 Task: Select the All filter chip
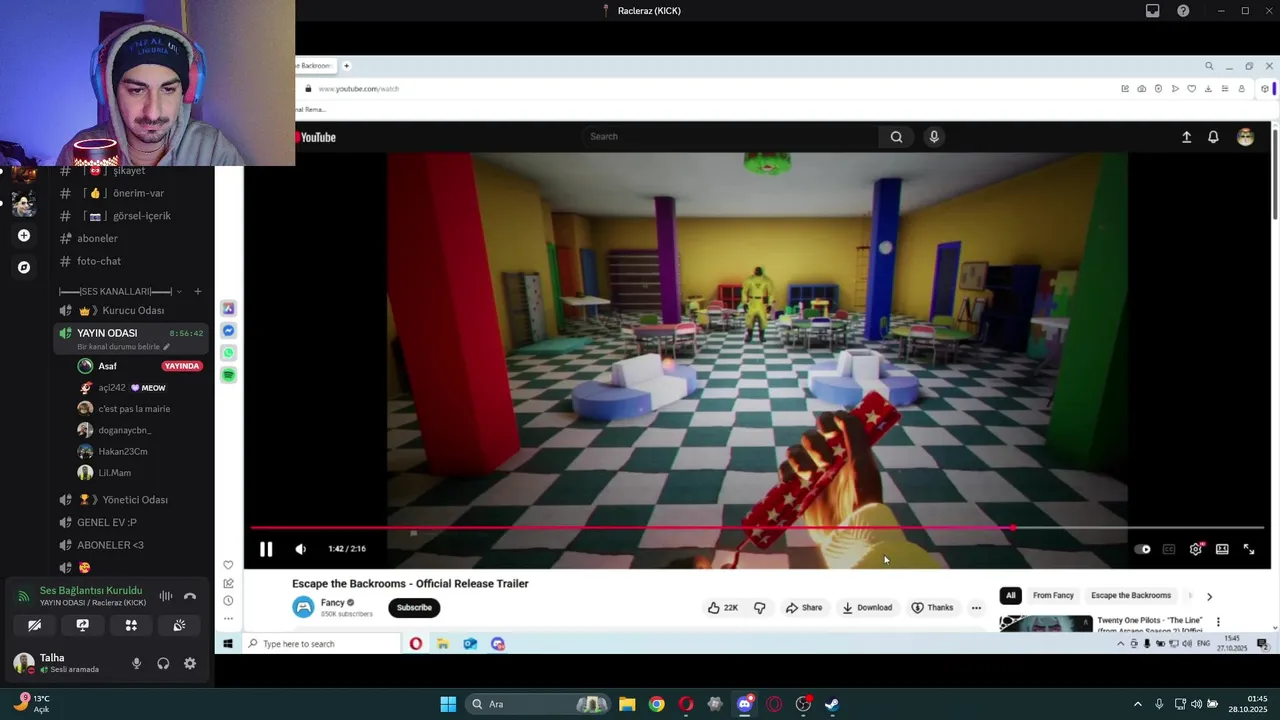(x=1010, y=596)
